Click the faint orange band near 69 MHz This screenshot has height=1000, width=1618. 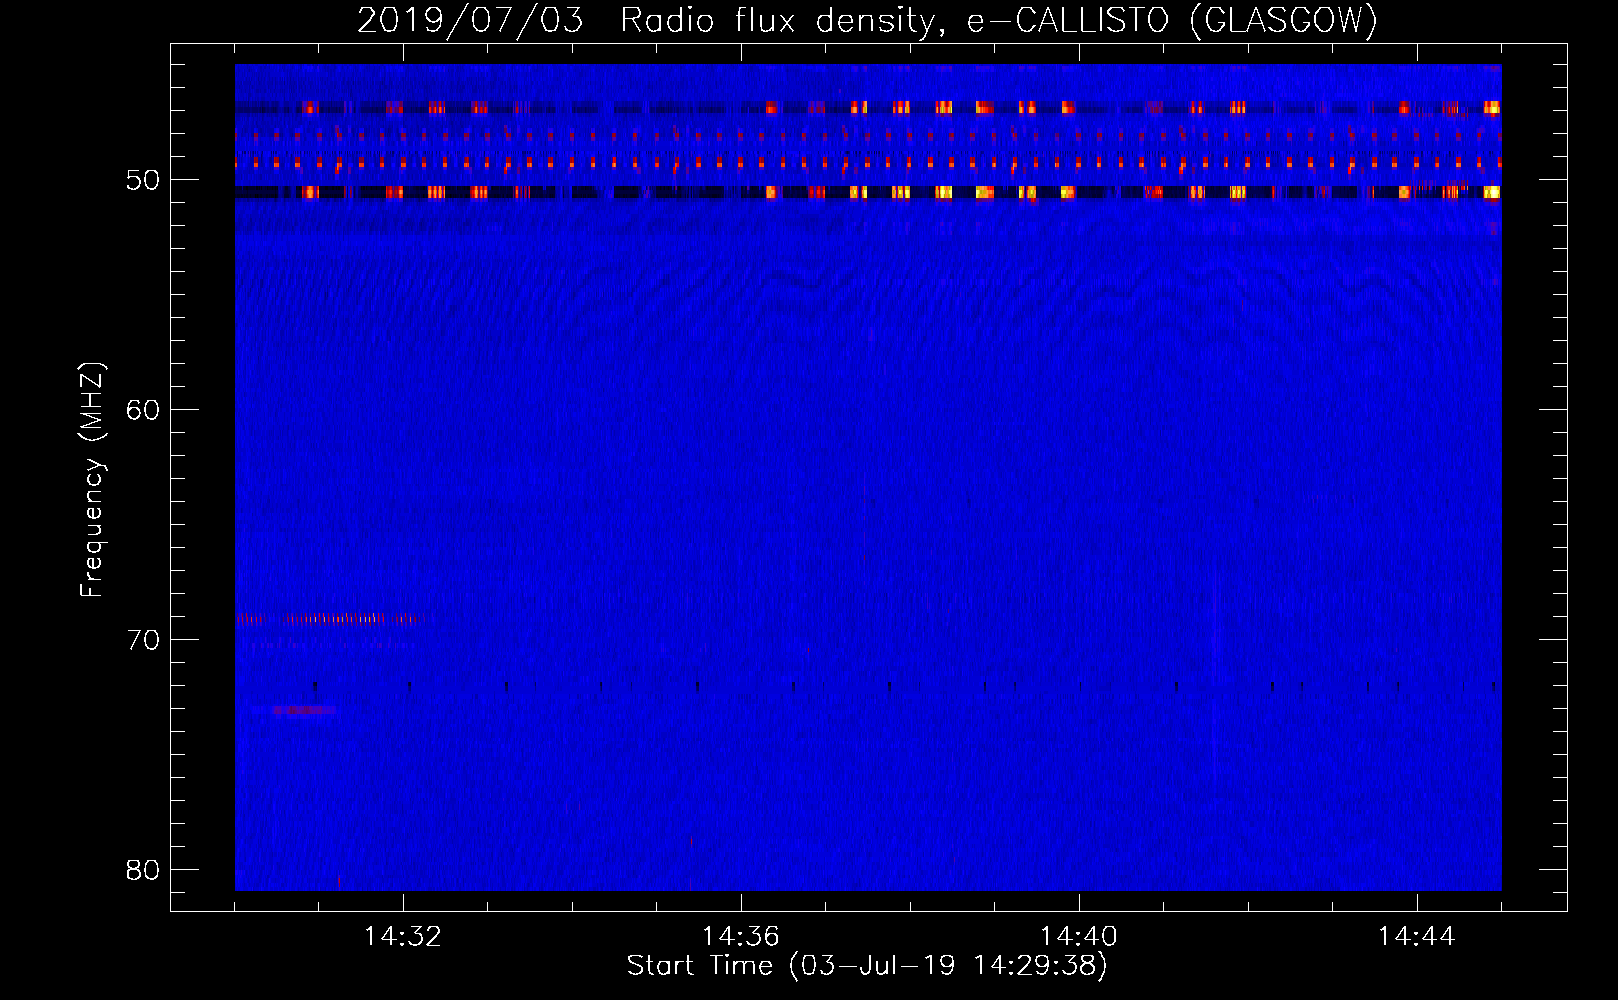coord(335,619)
